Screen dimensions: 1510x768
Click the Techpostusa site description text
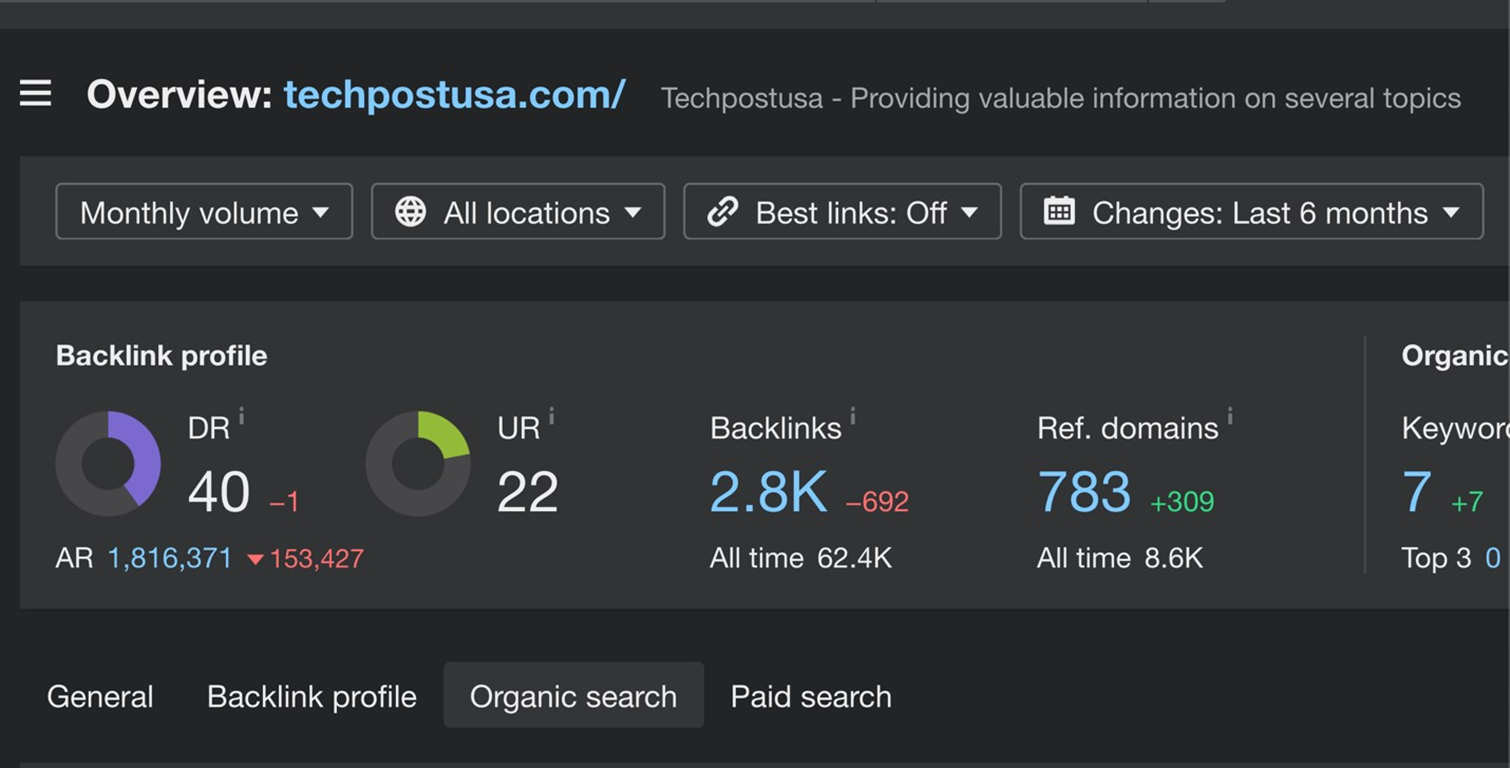tap(1061, 98)
